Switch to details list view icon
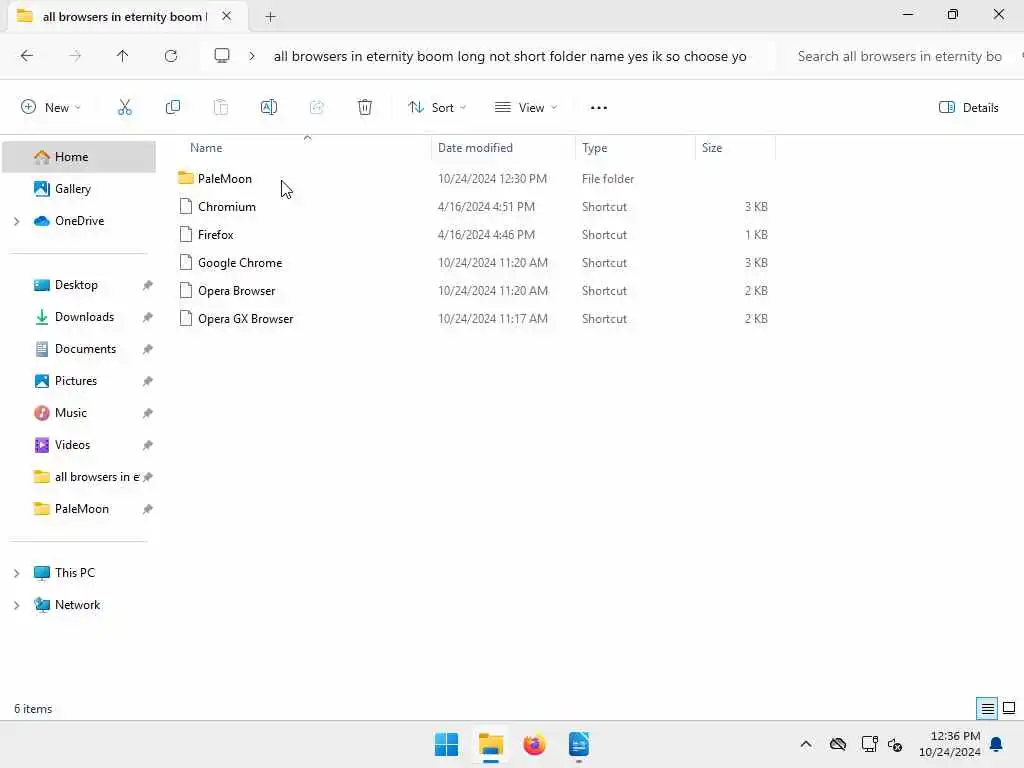 987,708
